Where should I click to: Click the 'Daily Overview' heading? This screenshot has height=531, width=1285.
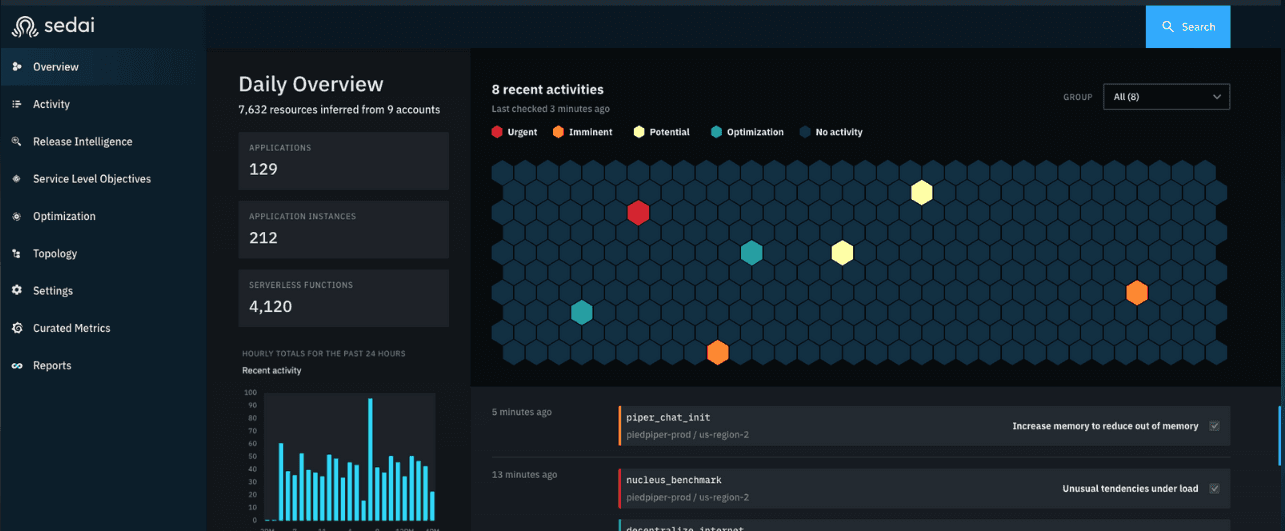pyautogui.click(x=311, y=85)
